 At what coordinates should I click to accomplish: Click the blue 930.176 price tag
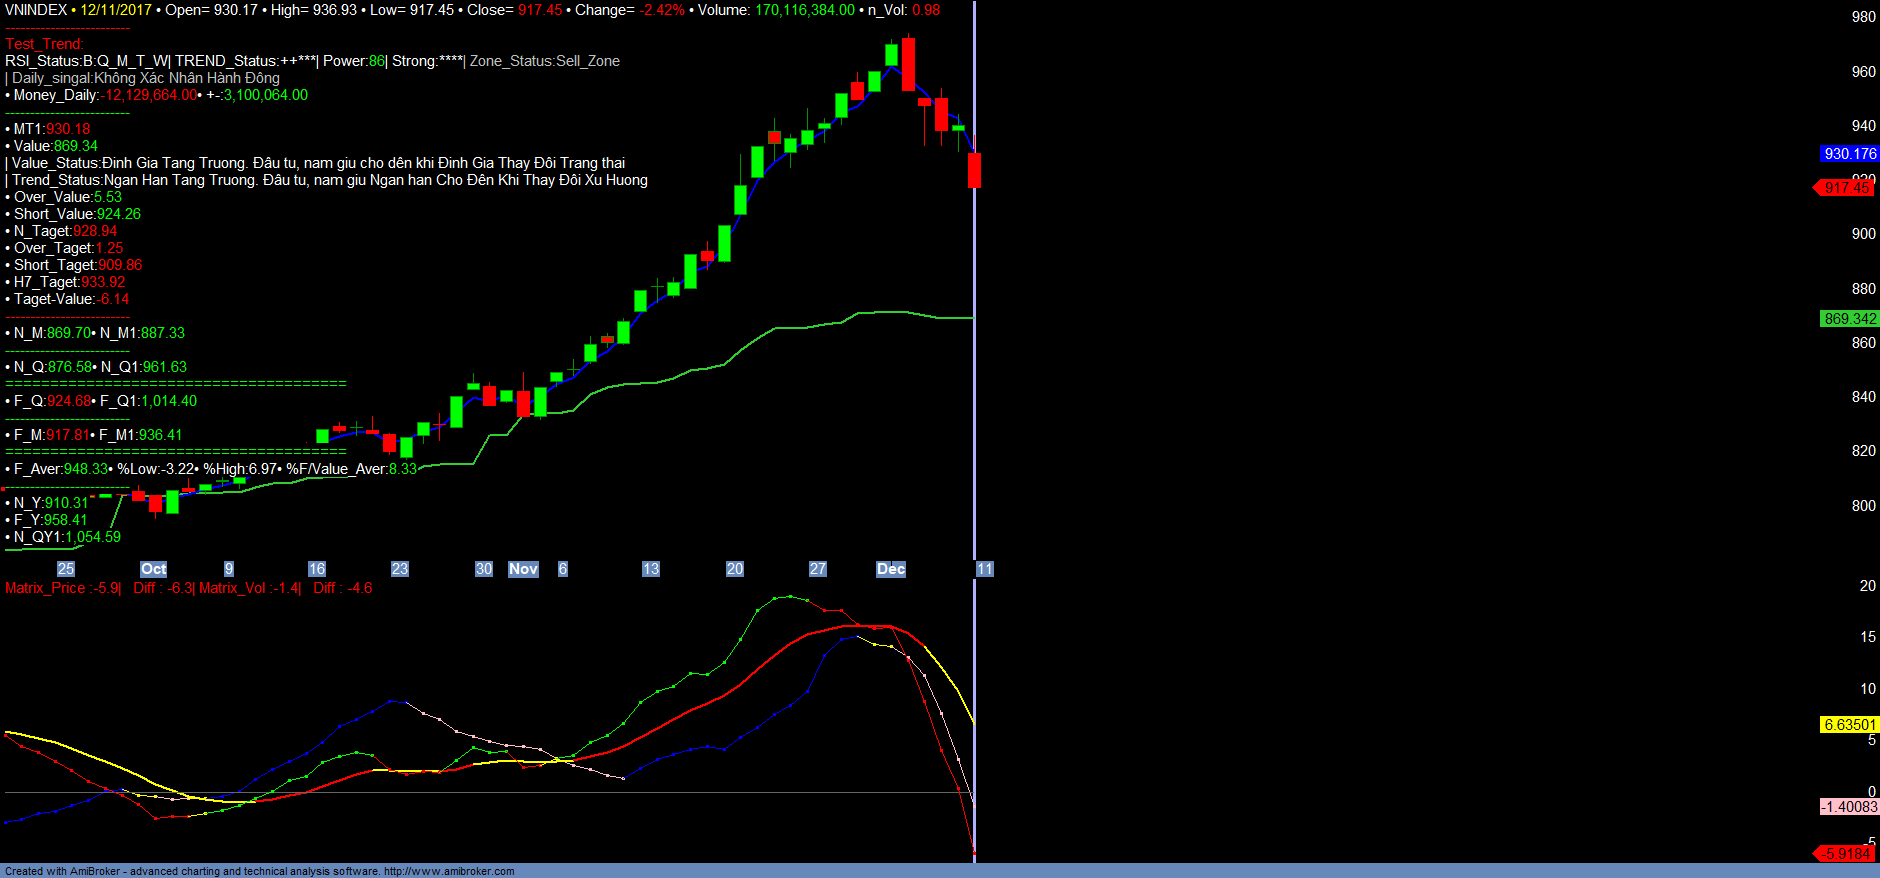(1849, 154)
